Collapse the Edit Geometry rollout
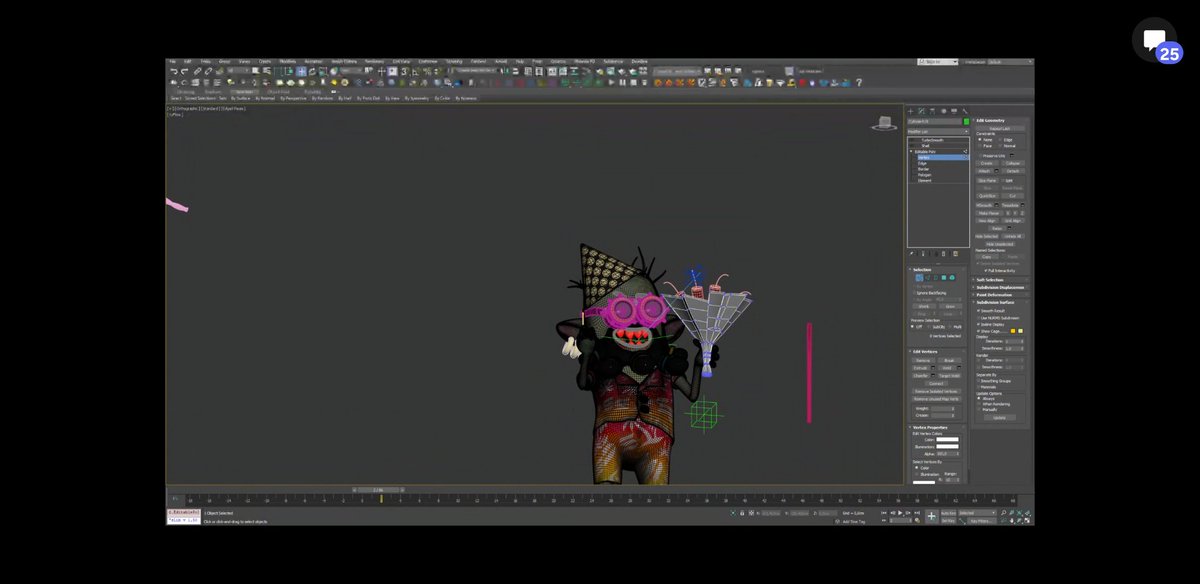This screenshot has height=584, width=1200. [999, 120]
